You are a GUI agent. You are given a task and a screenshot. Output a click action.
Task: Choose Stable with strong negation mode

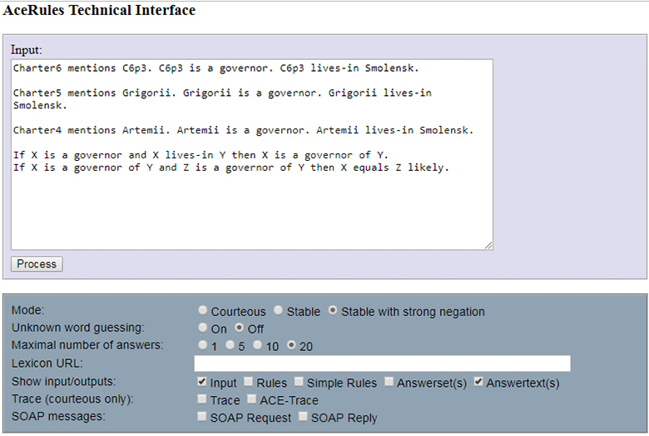pos(334,311)
